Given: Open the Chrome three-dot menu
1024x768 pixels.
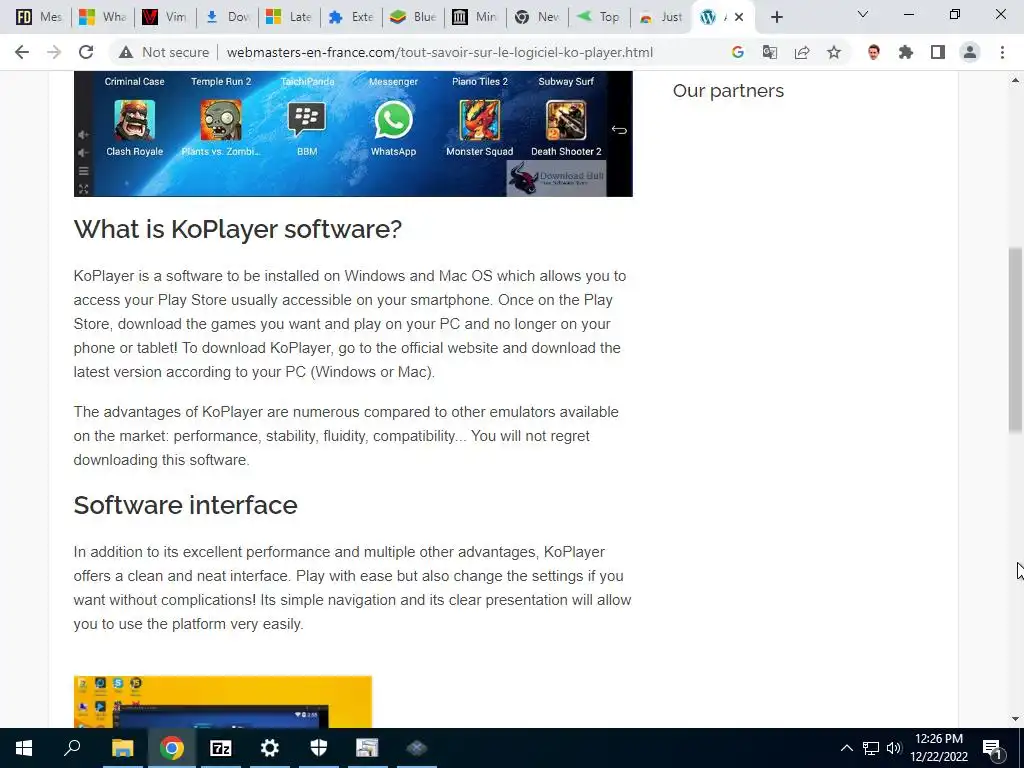Looking at the screenshot, I should click(x=1002, y=52).
